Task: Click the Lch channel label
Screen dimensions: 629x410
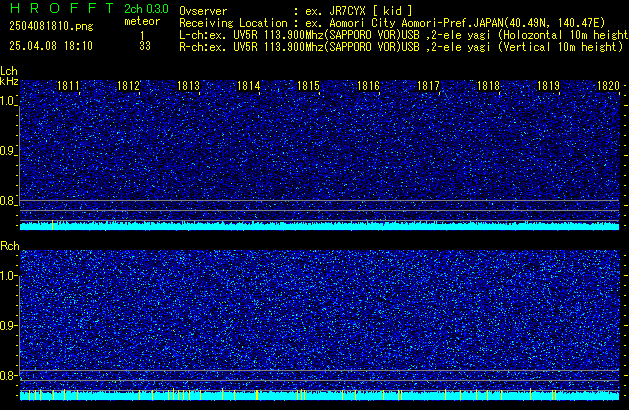Action: [x=9, y=71]
